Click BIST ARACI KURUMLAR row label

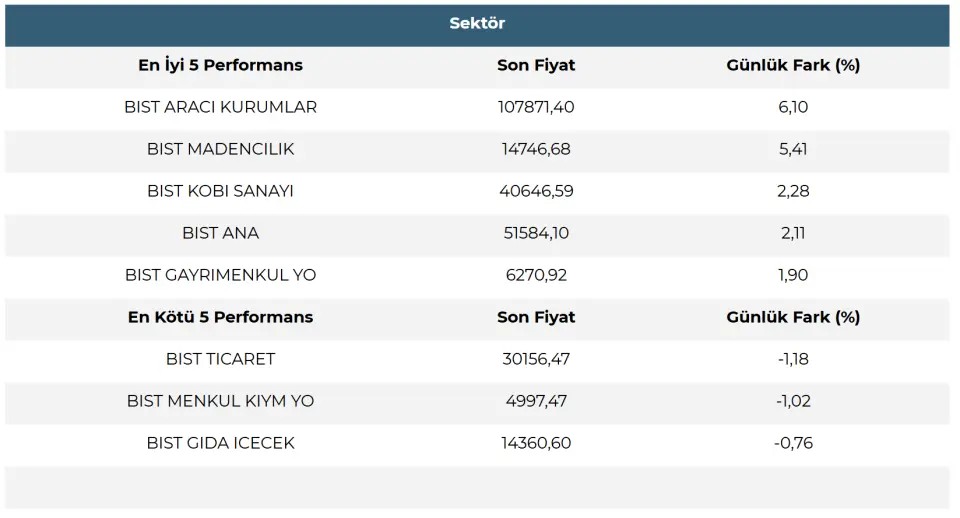pos(220,107)
